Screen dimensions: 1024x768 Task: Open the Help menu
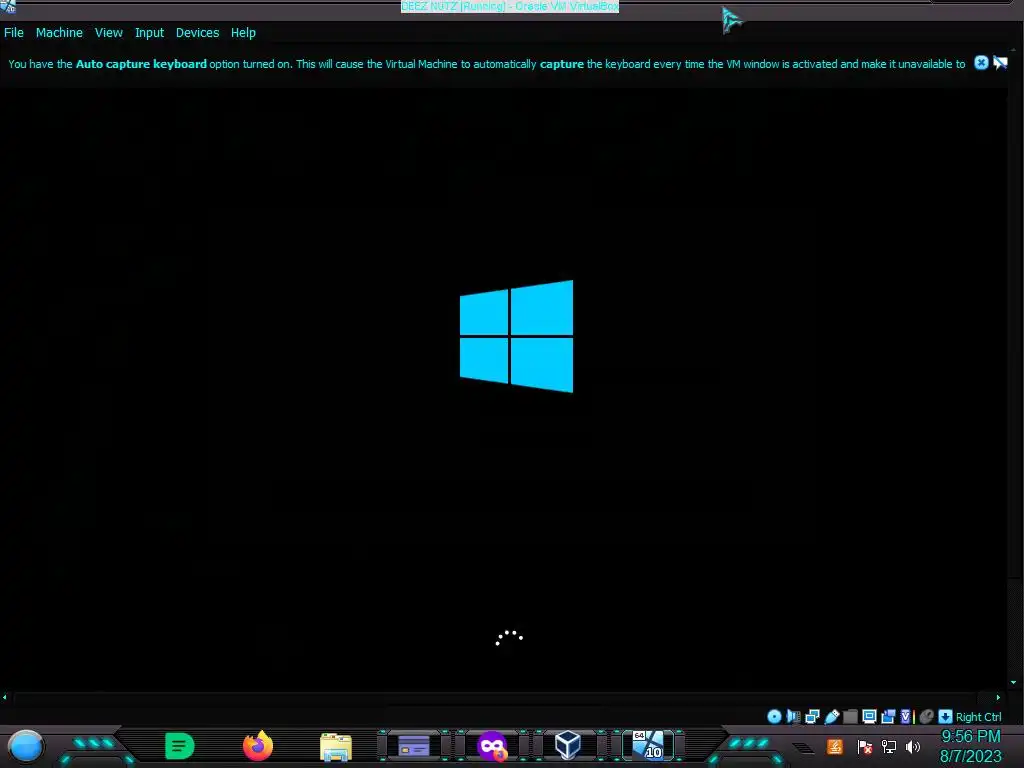click(x=243, y=33)
